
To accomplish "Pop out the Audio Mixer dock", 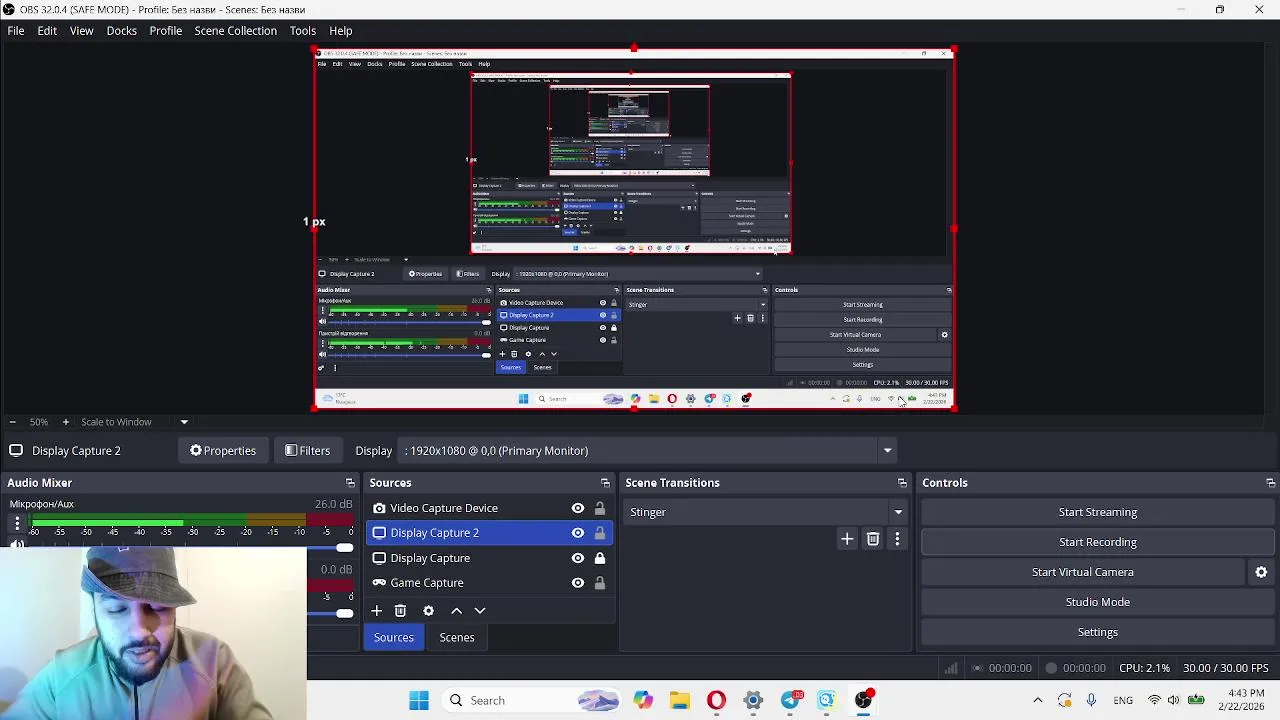I will (x=350, y=483).
